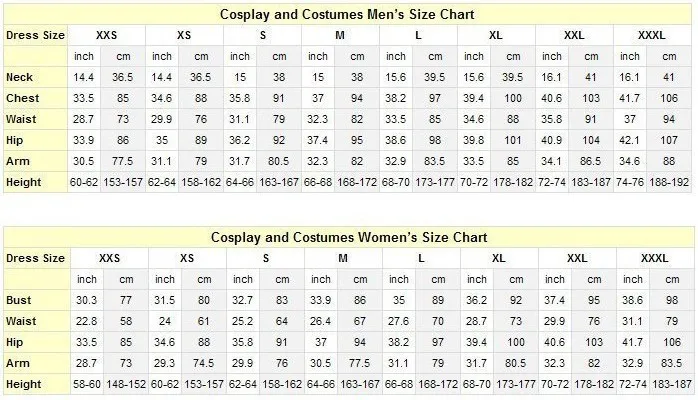
Task: Select the XXS header in men's chart
Action: [x=106, y=35]
